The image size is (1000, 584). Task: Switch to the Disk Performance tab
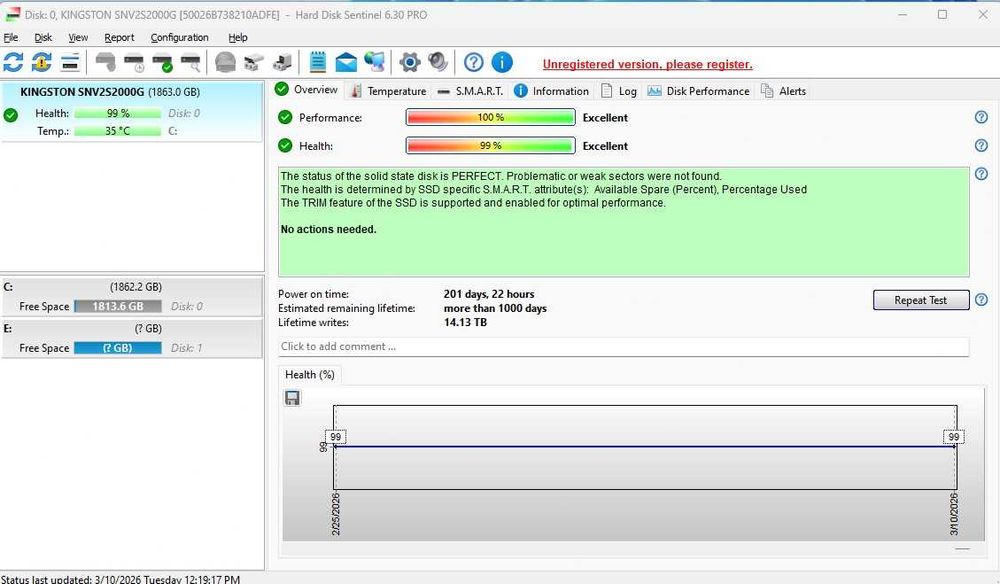[x=699, y=91]
